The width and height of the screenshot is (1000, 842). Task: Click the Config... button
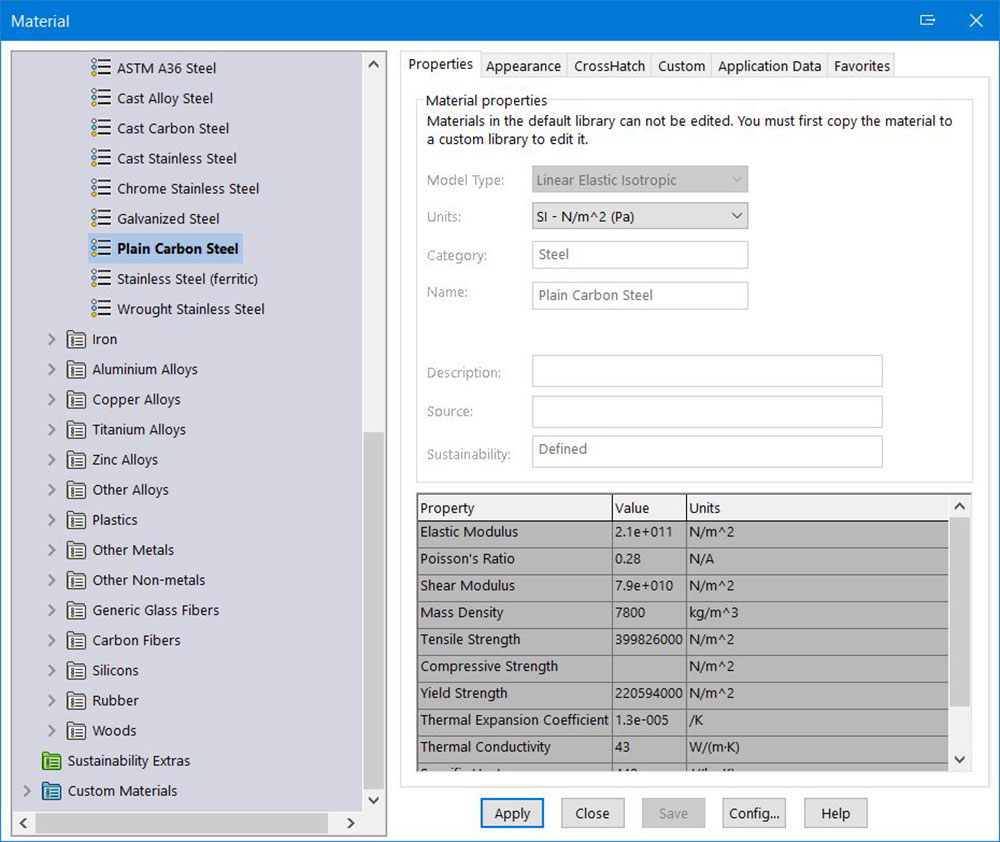(x=754, y=813)
